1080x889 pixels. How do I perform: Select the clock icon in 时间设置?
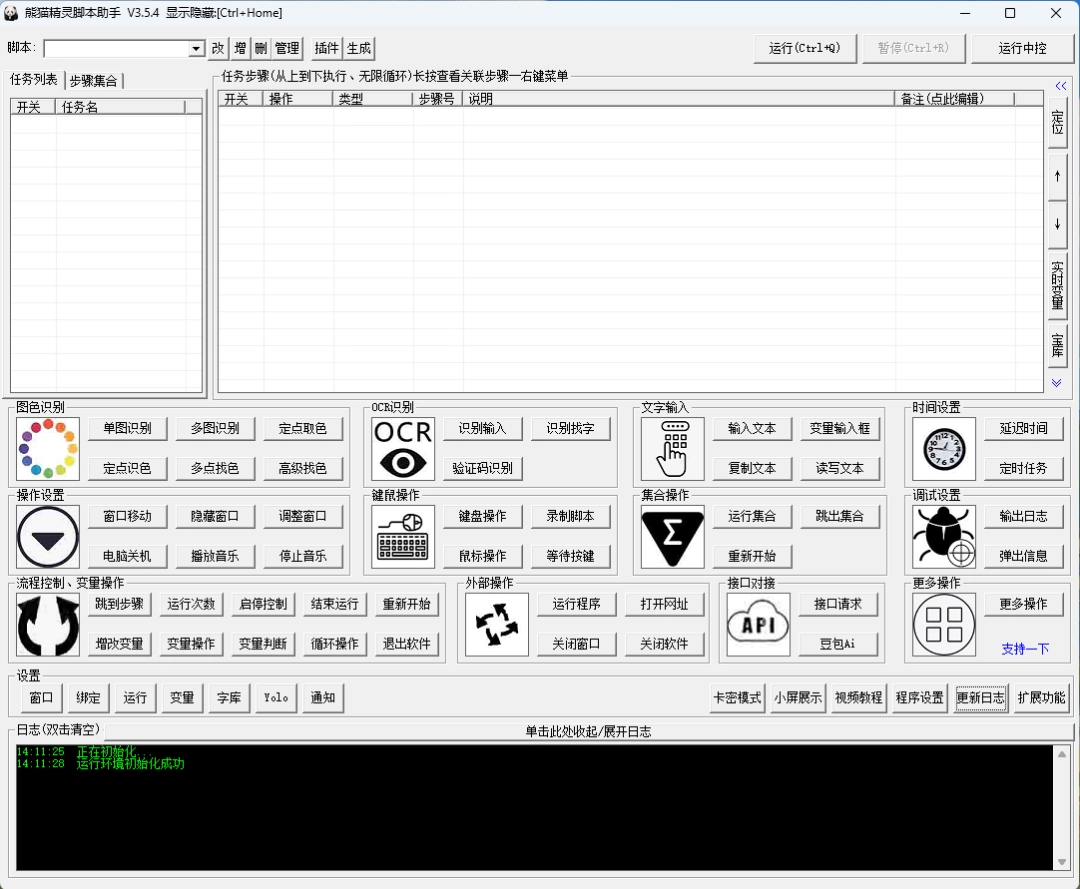click(x=943, y=448)
